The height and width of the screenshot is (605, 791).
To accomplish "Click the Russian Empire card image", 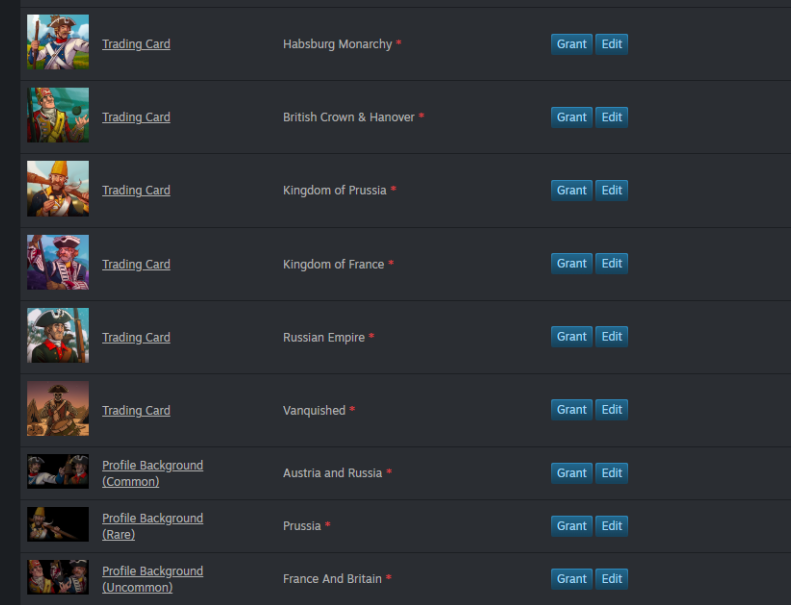I will point(58,336).
